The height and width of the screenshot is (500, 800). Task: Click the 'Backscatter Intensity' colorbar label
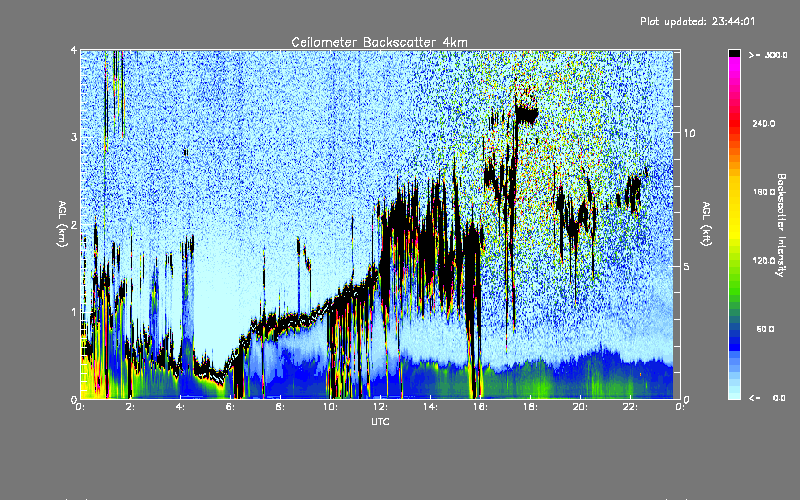(781, 225)
